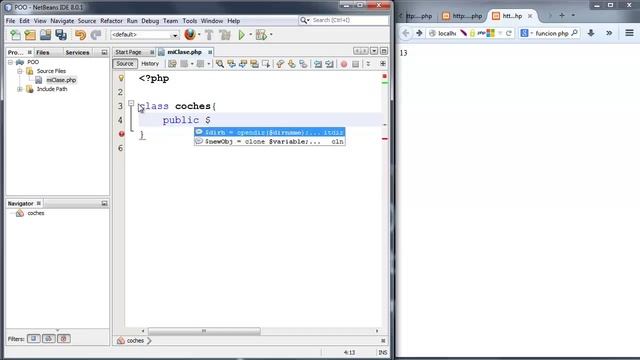This screenshot has height=360, width=640.
Task: Click the Open Project toolbar icon
Action: tap(45, 35)
